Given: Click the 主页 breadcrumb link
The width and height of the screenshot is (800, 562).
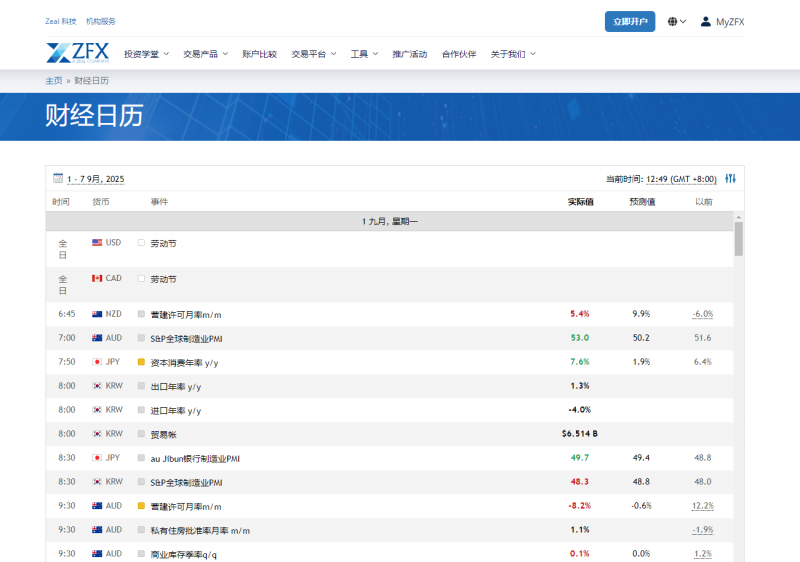Looking at the screenshot, I should point(53,80).
